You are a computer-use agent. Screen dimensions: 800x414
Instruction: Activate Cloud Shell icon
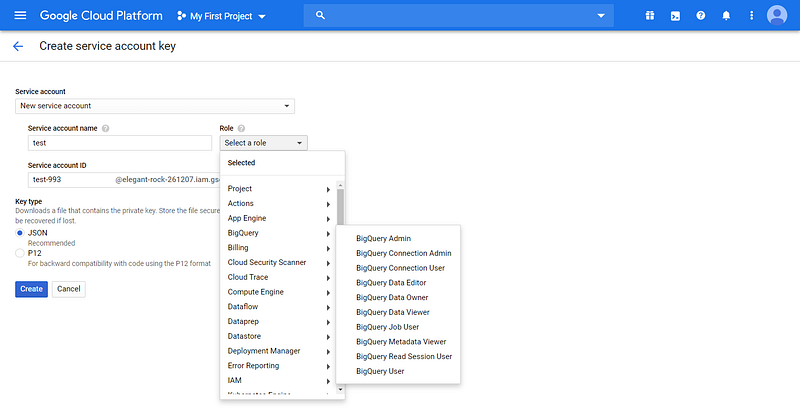[675, 16]
